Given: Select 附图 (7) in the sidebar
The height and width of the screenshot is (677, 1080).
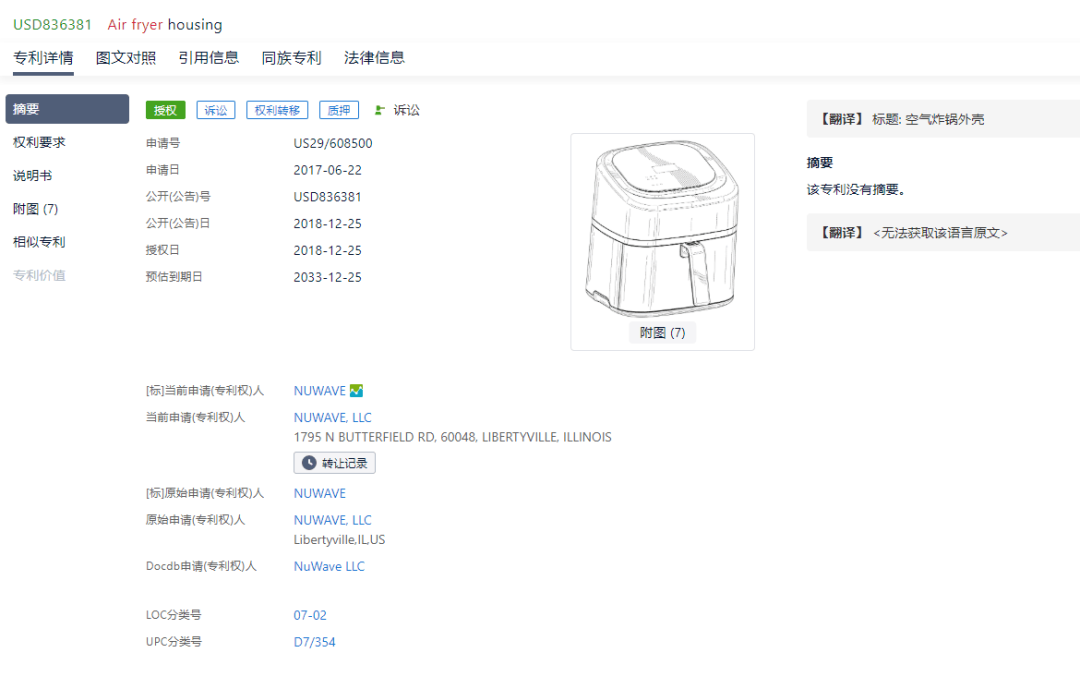Looking at the screenshot, I should (36, 209).
